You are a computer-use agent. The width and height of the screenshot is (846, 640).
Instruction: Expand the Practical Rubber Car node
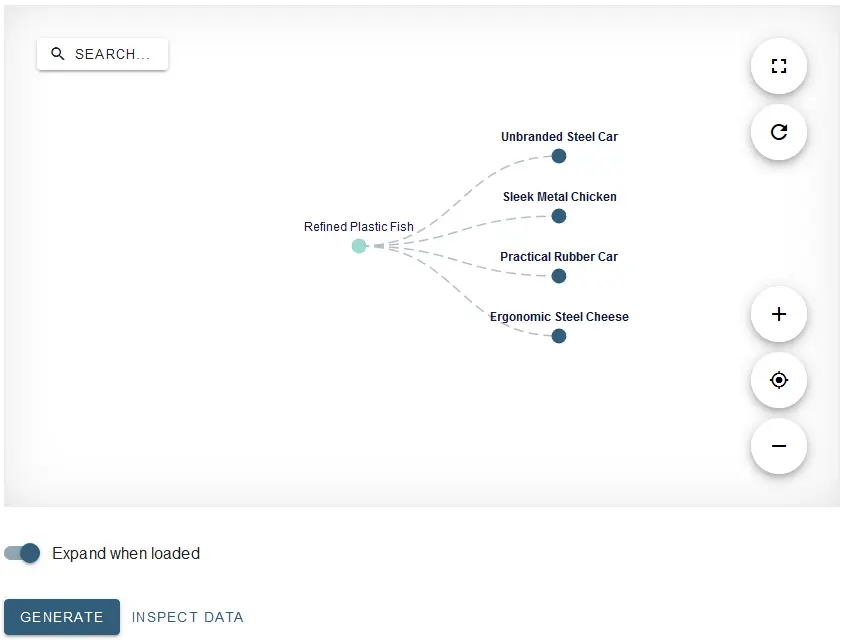tap(559, 276)
